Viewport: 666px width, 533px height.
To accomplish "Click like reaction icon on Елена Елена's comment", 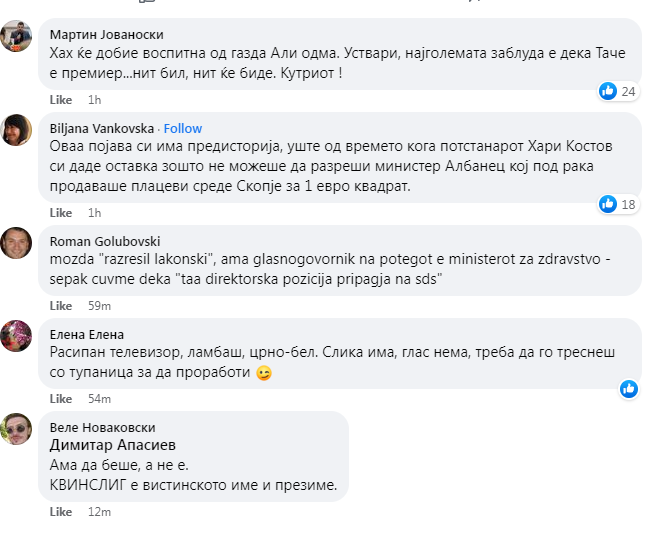I will 628,388.
